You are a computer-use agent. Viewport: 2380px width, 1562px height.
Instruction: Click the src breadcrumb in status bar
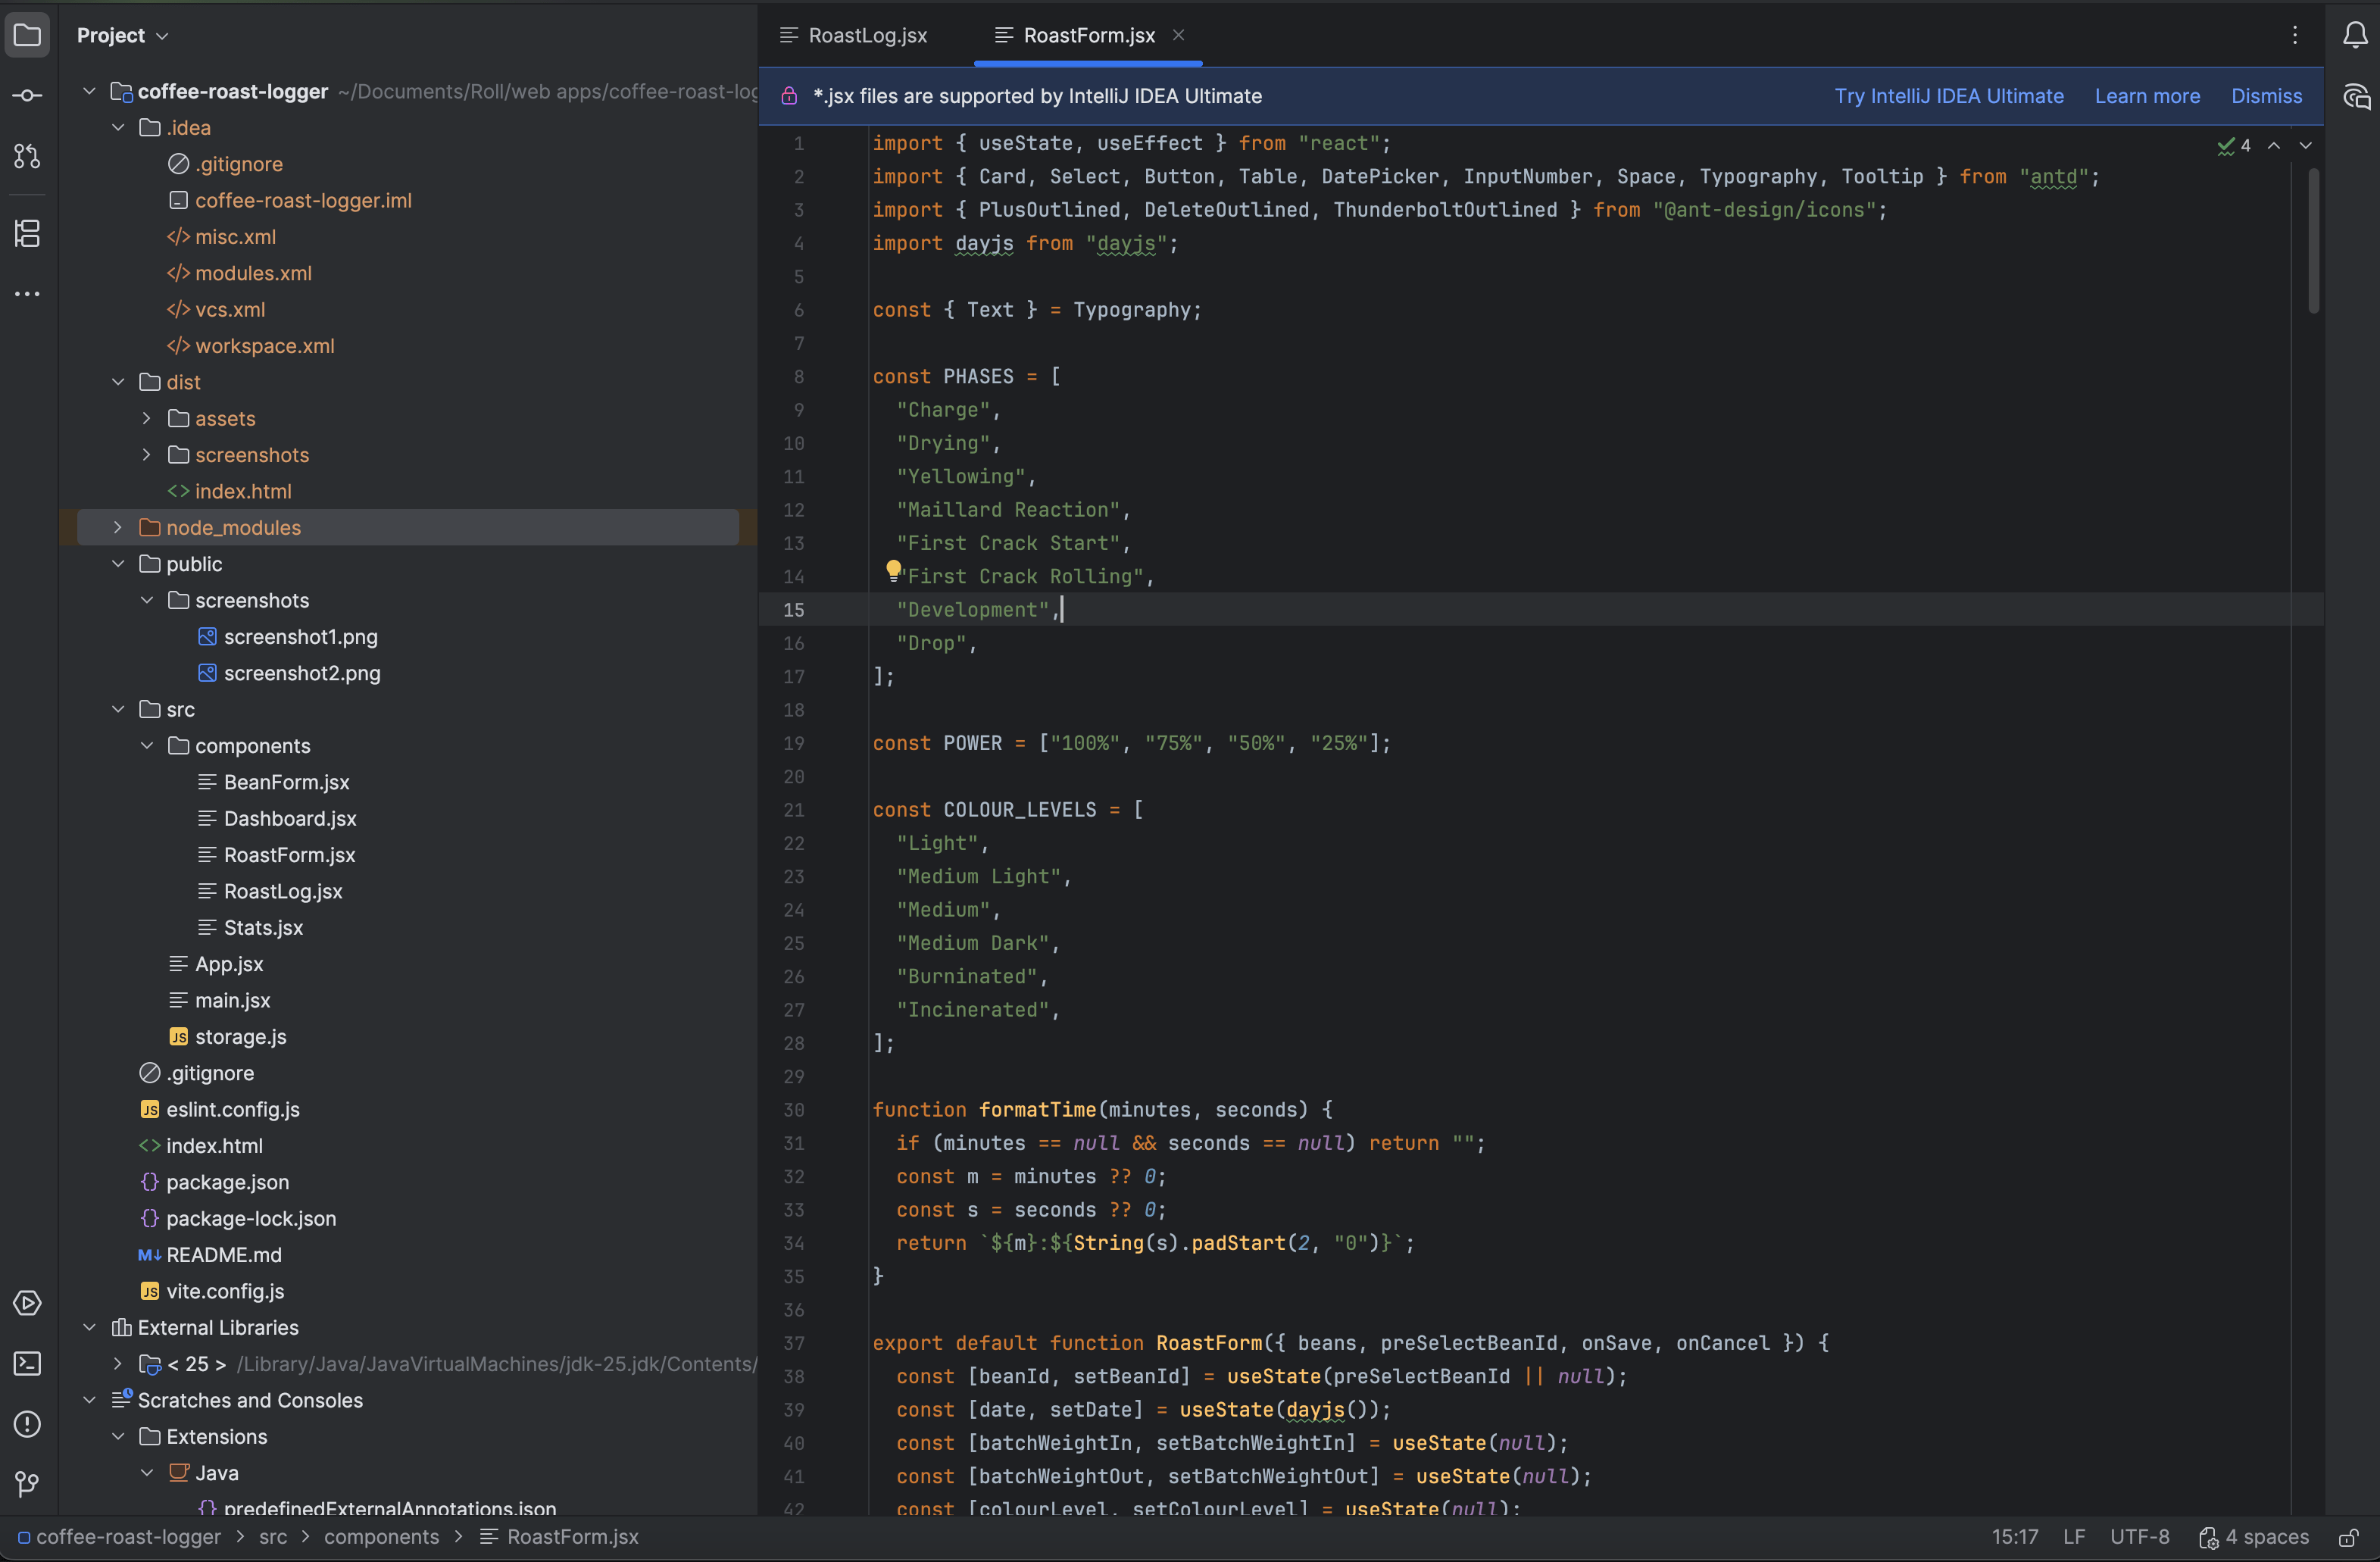(x=273, y=1537)
